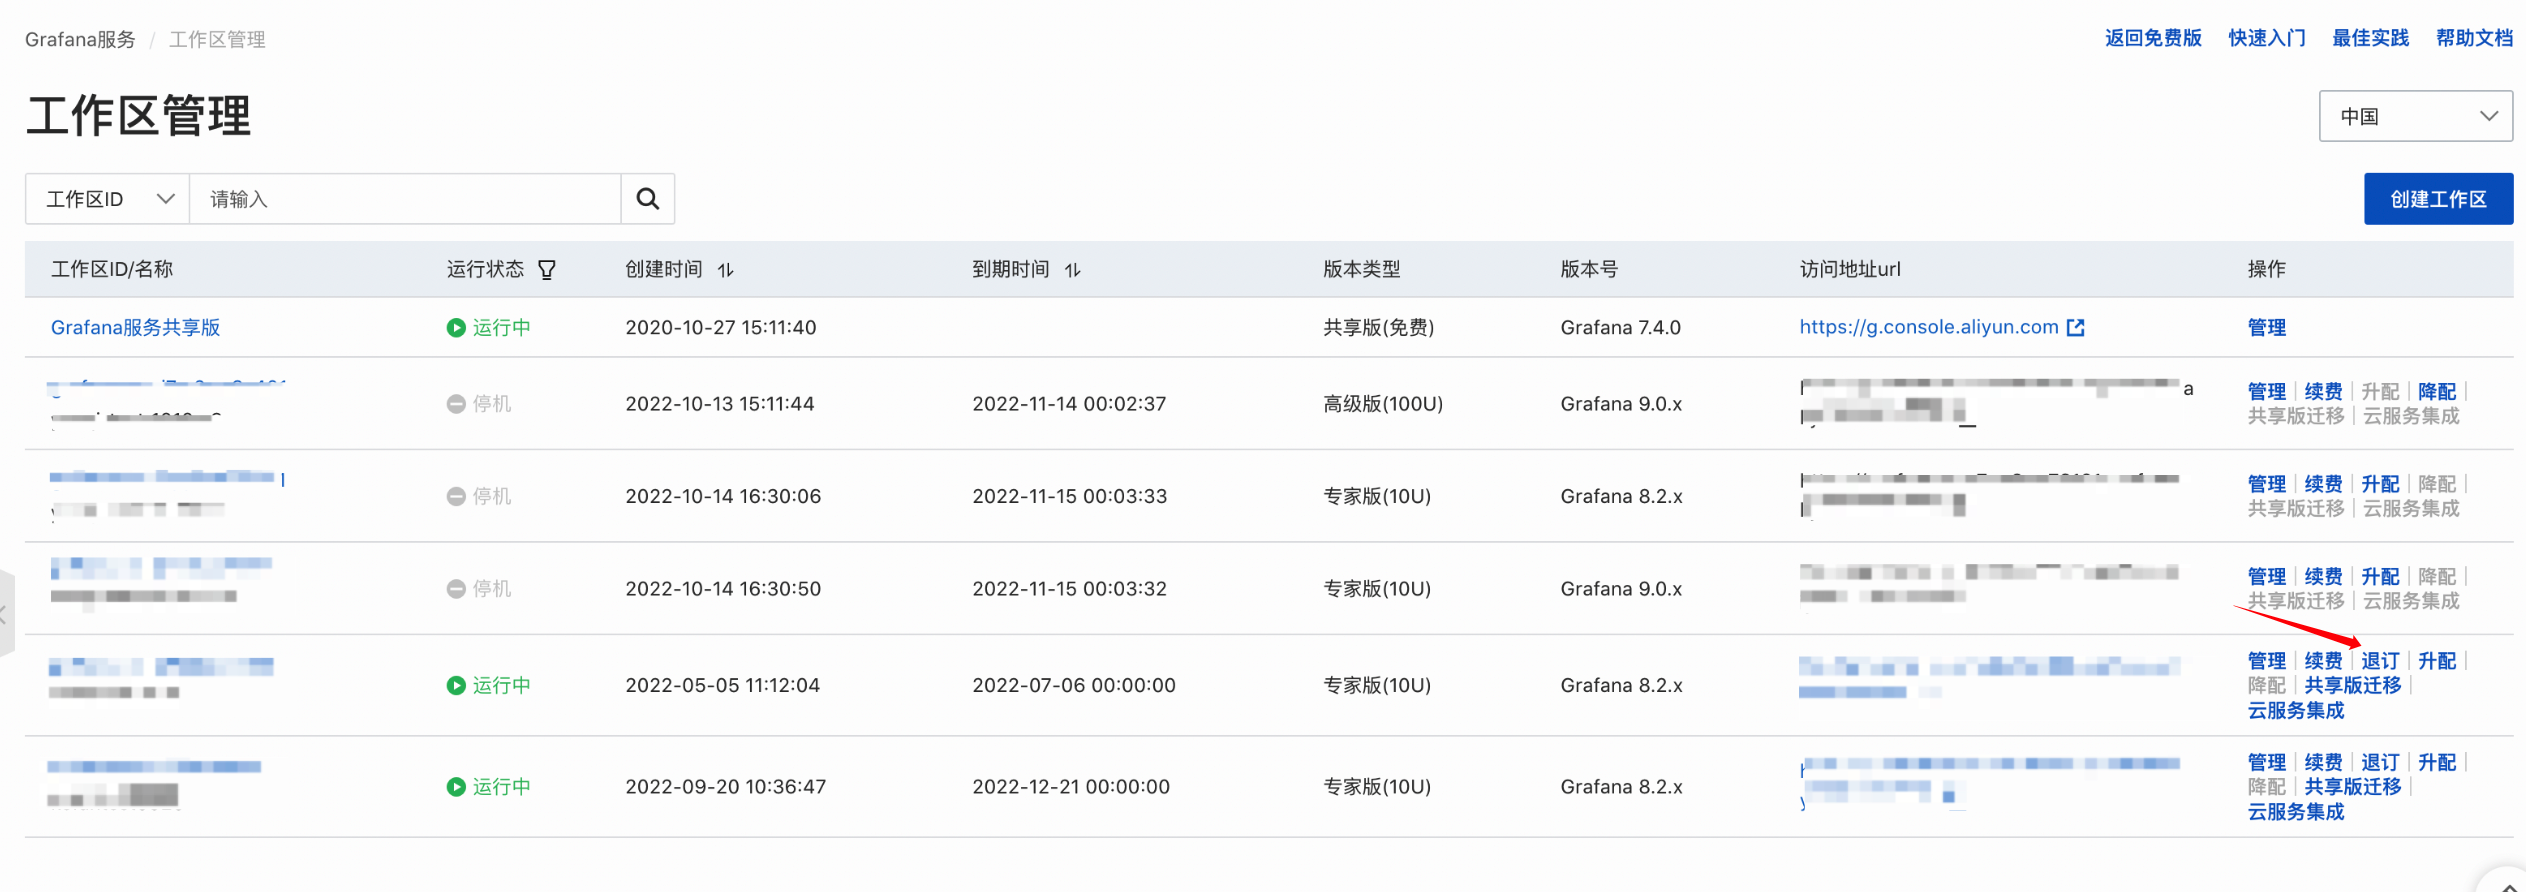
Task: Open https://g.console.aliyun.com URL link
Action: (1929, 327)
